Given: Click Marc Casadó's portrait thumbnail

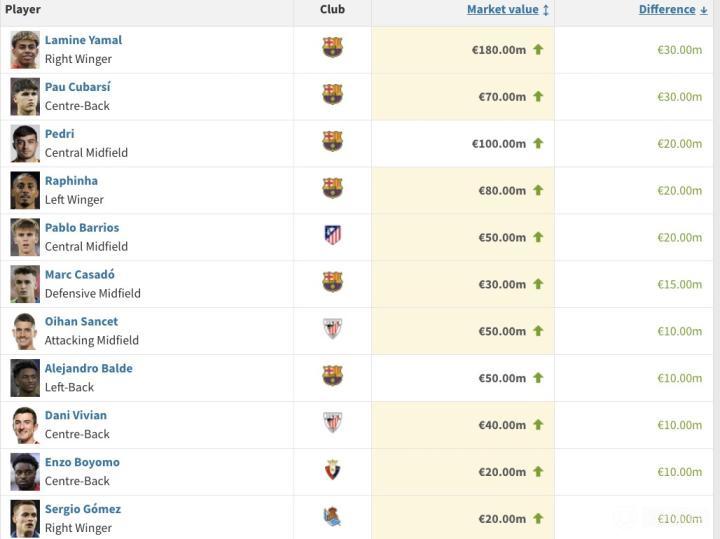Looking at the screenshot, I should tap(25, 284).
